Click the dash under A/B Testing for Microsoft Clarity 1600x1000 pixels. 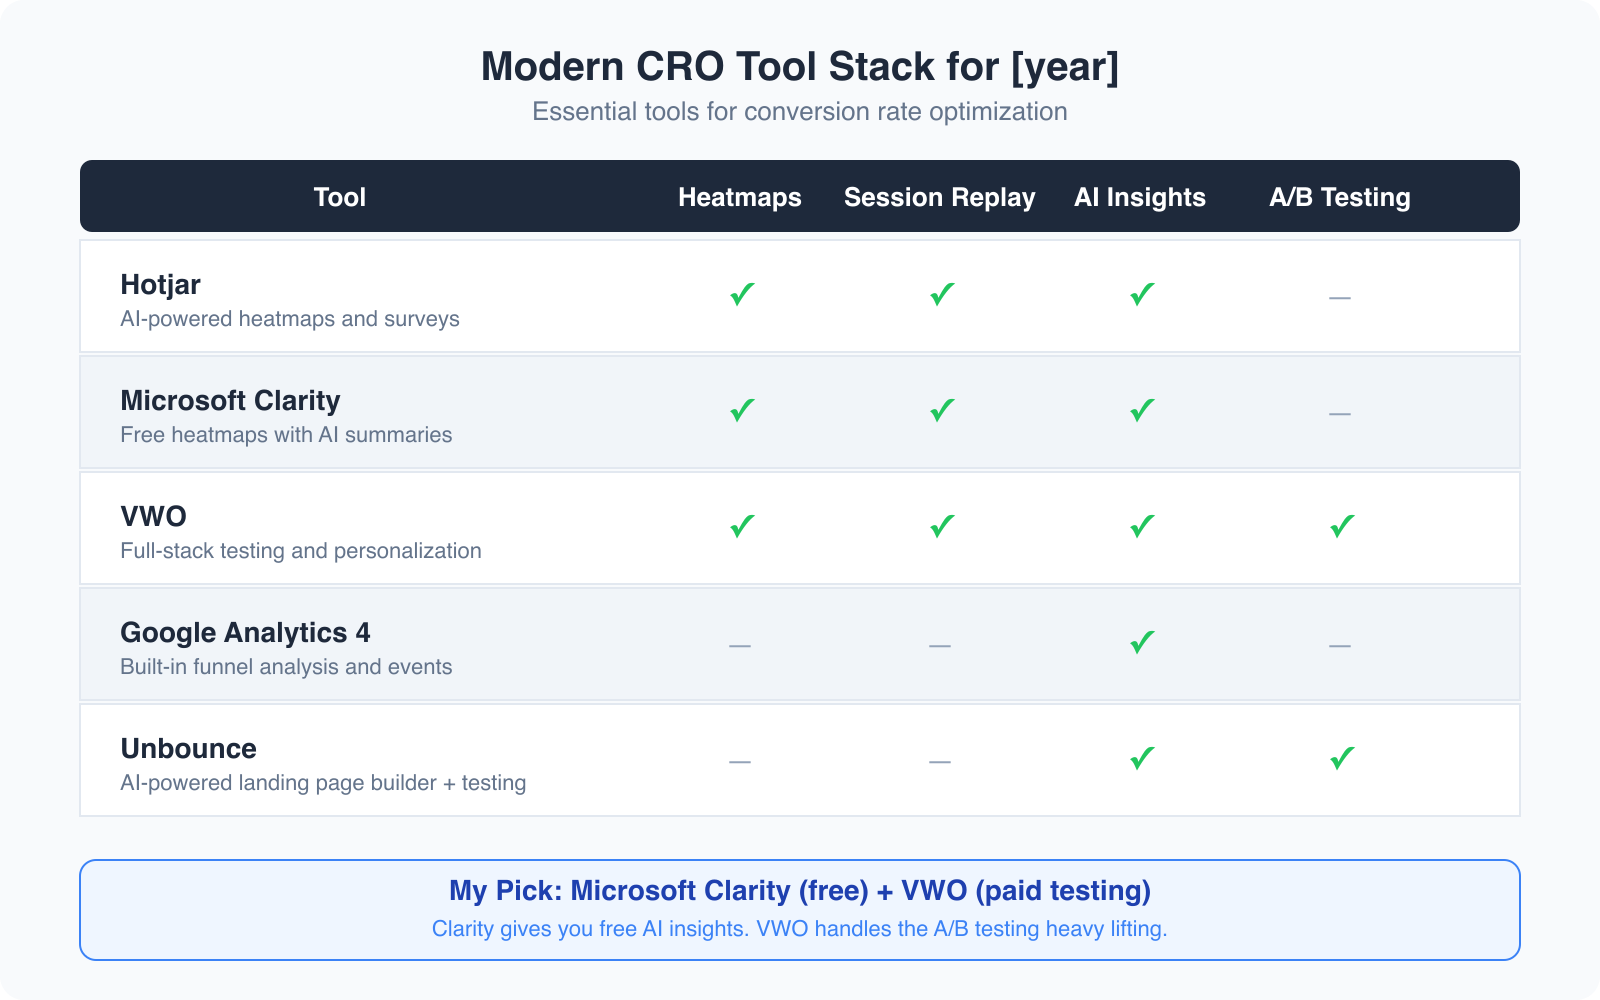tap(1340, 412)
